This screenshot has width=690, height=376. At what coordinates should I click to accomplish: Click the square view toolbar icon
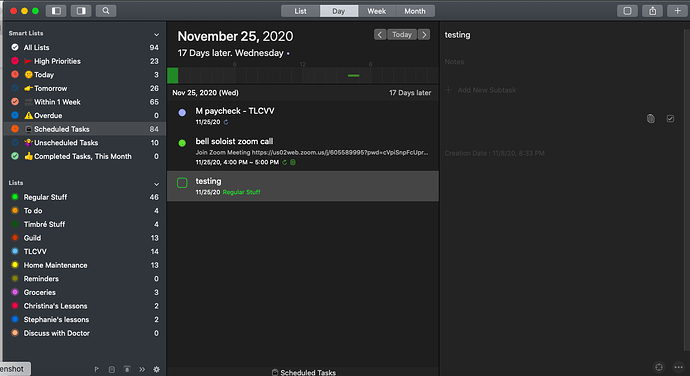click(x=628, y=11)
